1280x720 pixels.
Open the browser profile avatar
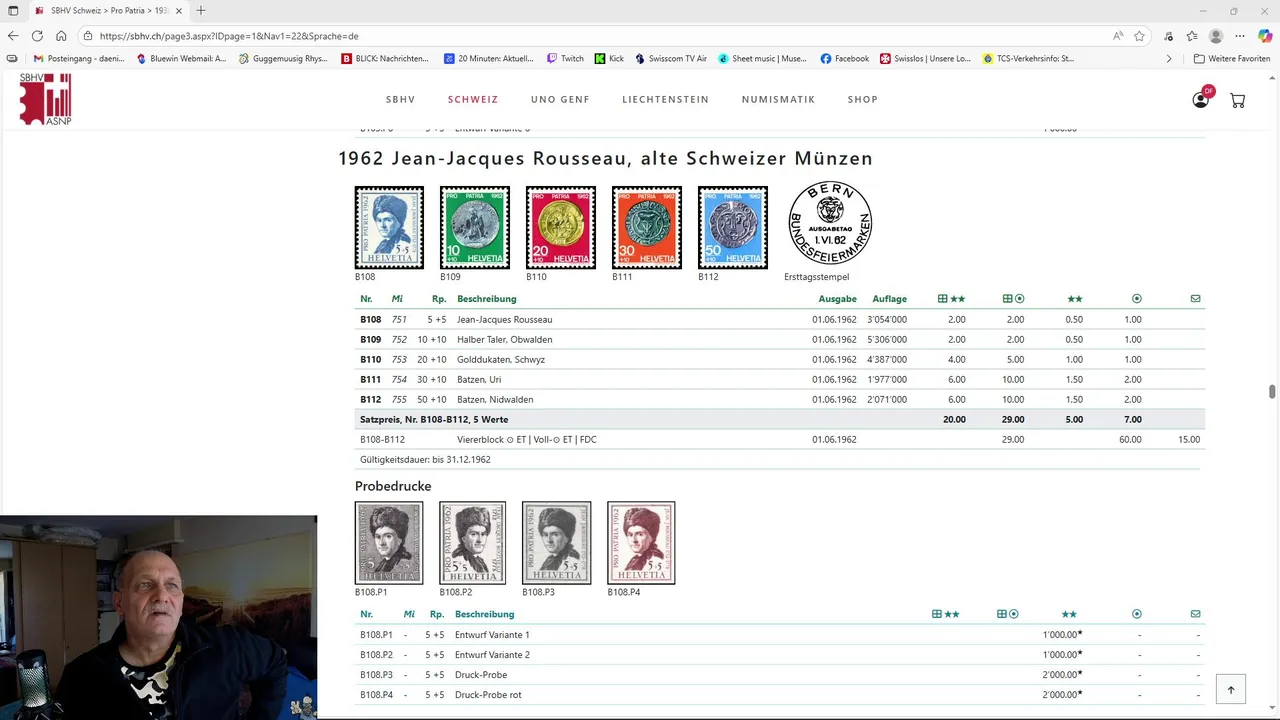[x=1216, y=36]
